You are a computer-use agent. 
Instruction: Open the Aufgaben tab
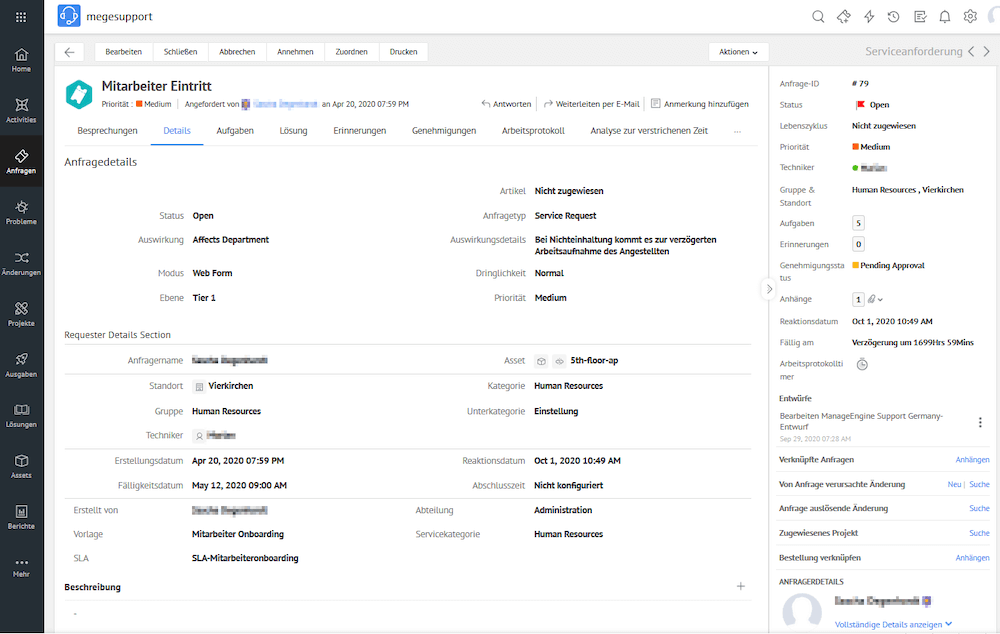235,131
